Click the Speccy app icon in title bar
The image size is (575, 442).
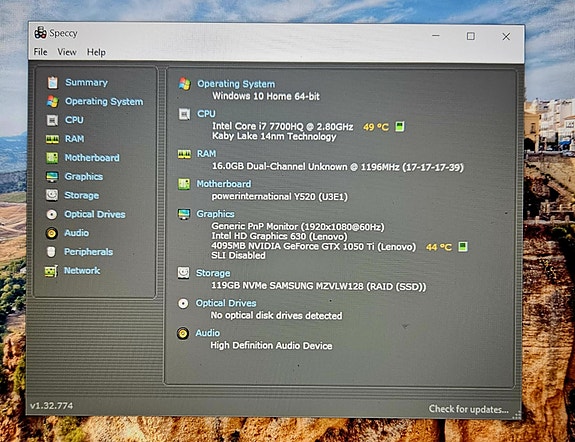pos(40,33)
